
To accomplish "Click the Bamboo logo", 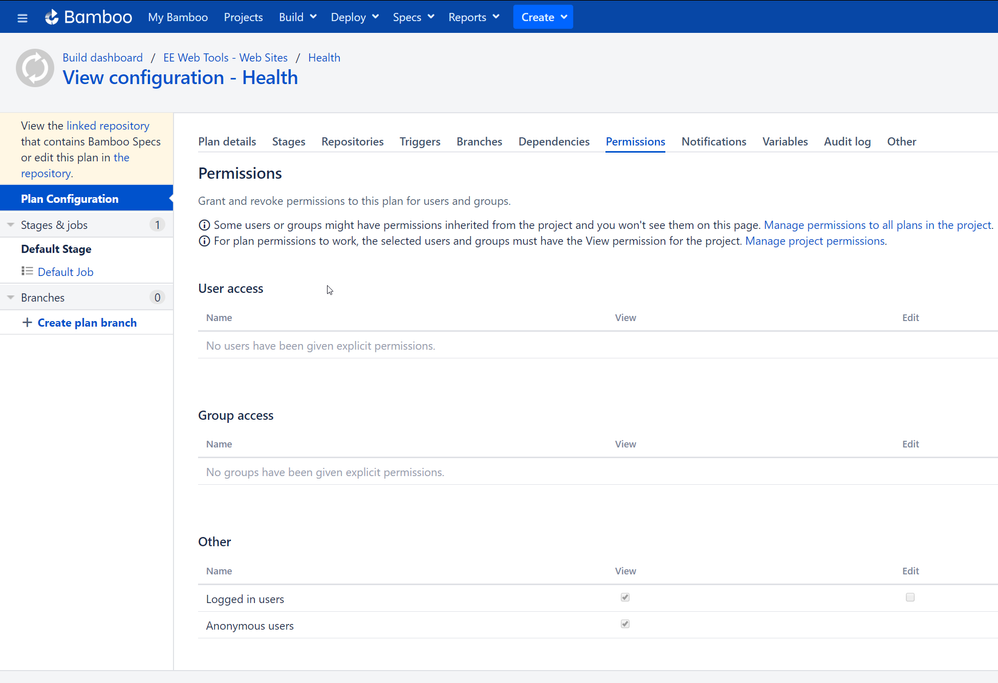I will point(88,17).
